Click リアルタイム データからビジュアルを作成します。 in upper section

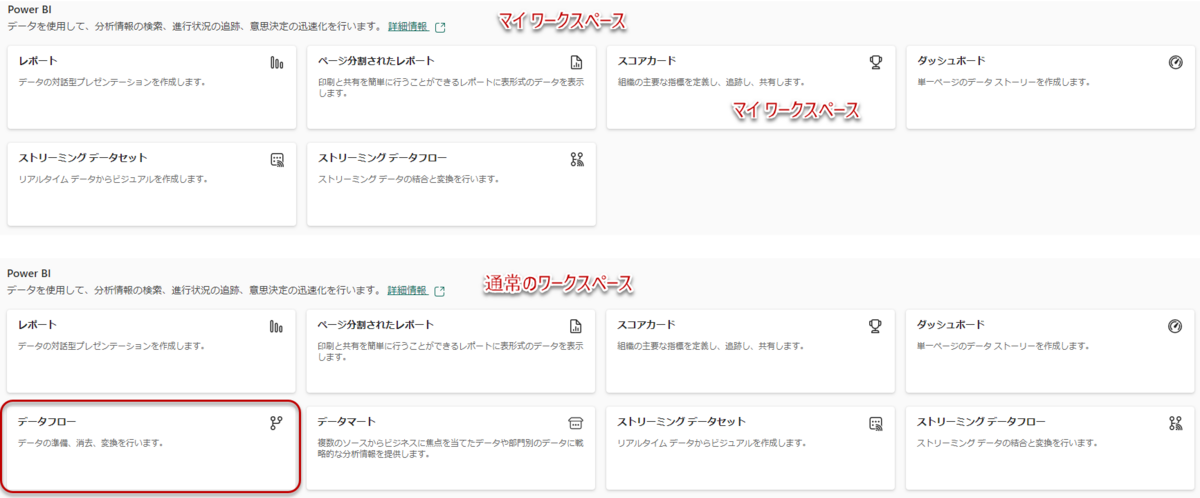[x=113, y=179]
